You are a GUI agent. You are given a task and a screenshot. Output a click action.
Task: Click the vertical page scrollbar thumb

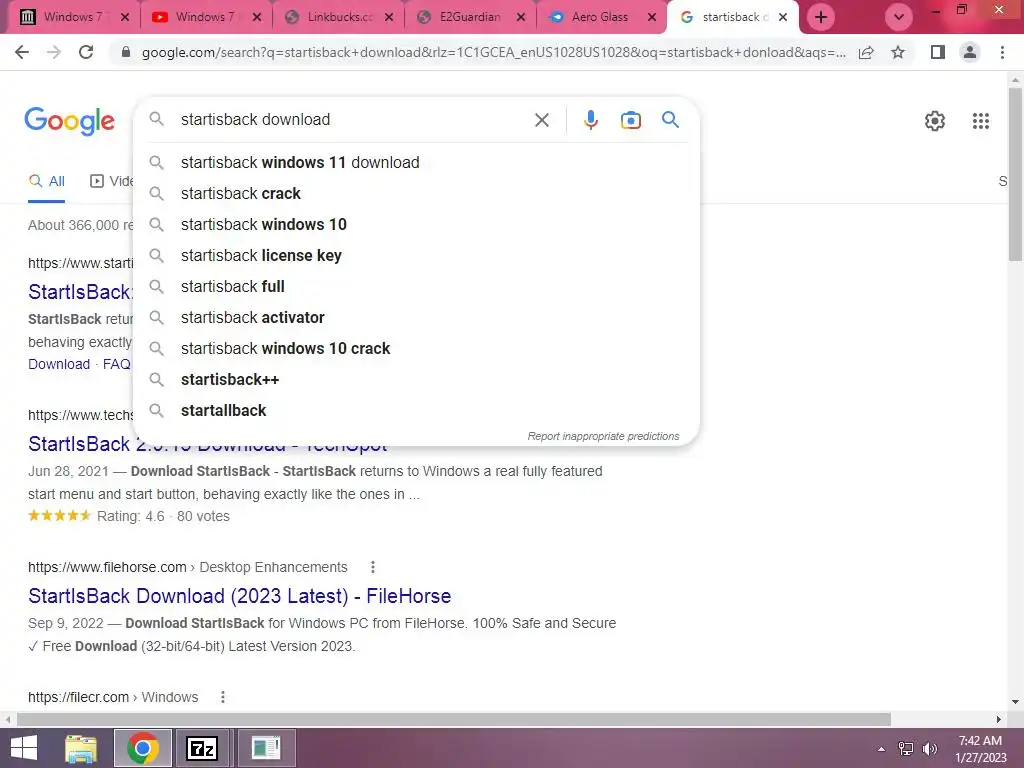point(1015,174)
